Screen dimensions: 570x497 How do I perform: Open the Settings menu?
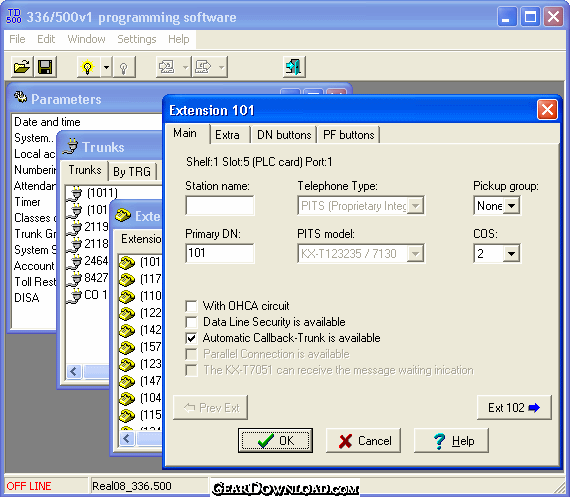tap(137, 39)
